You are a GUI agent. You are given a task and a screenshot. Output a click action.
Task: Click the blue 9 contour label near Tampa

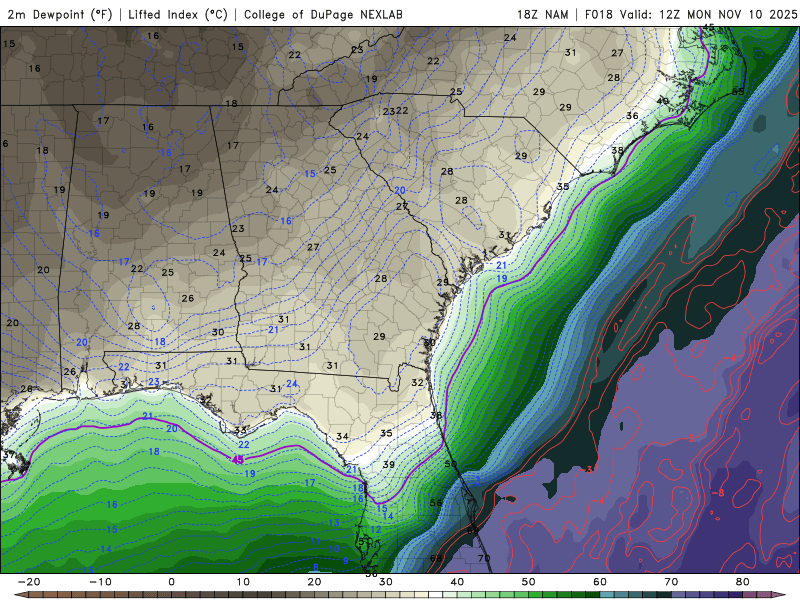346,561
